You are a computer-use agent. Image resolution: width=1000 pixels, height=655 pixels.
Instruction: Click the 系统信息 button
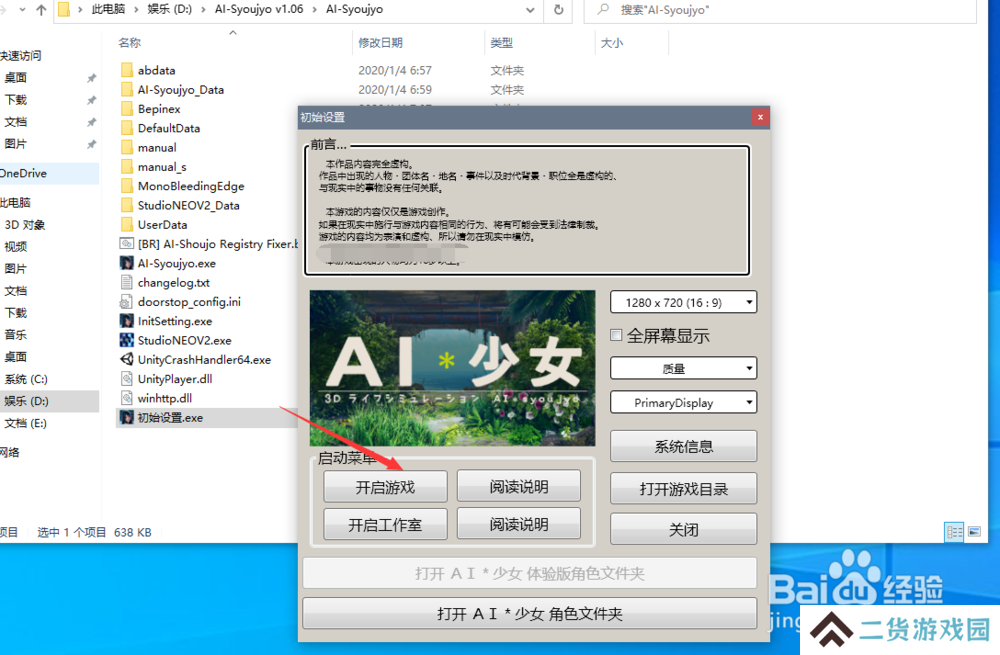[683, 446]
